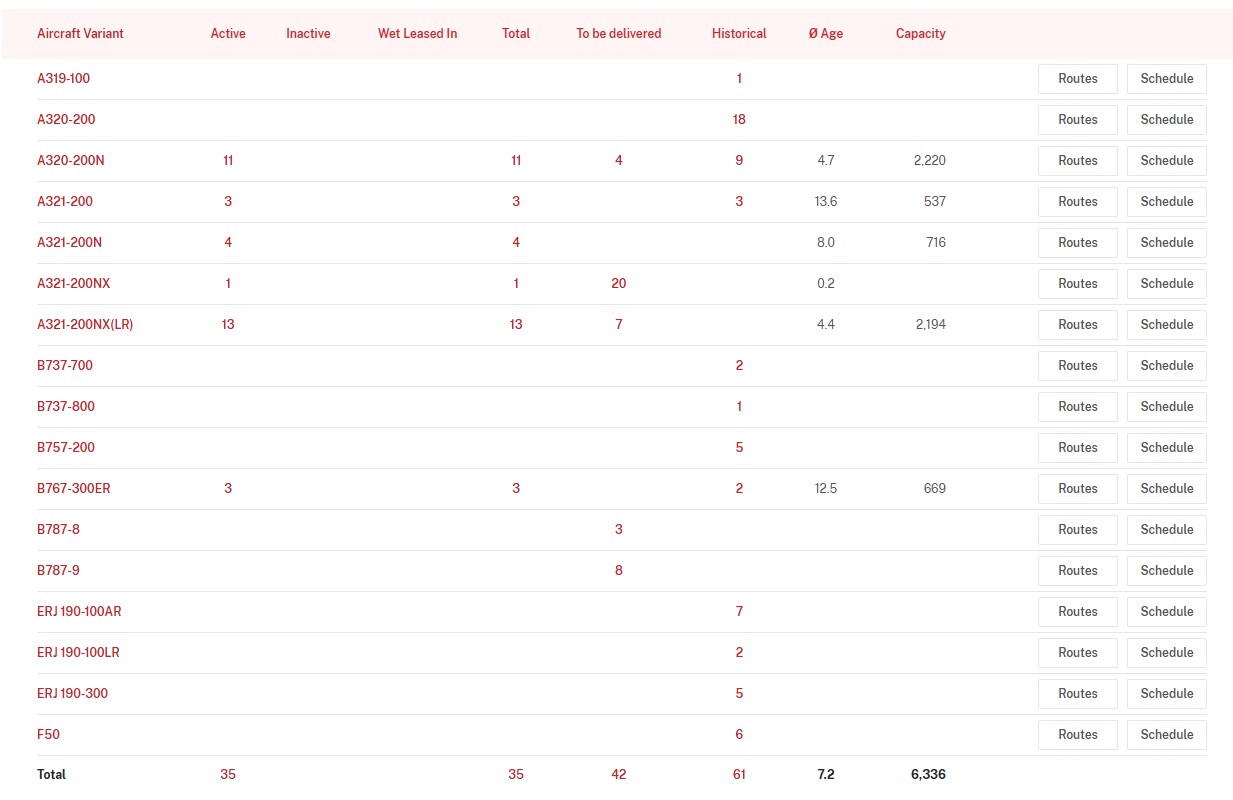
Task: Open Schedule for A320-200 row
Action: click(1167, 120)
